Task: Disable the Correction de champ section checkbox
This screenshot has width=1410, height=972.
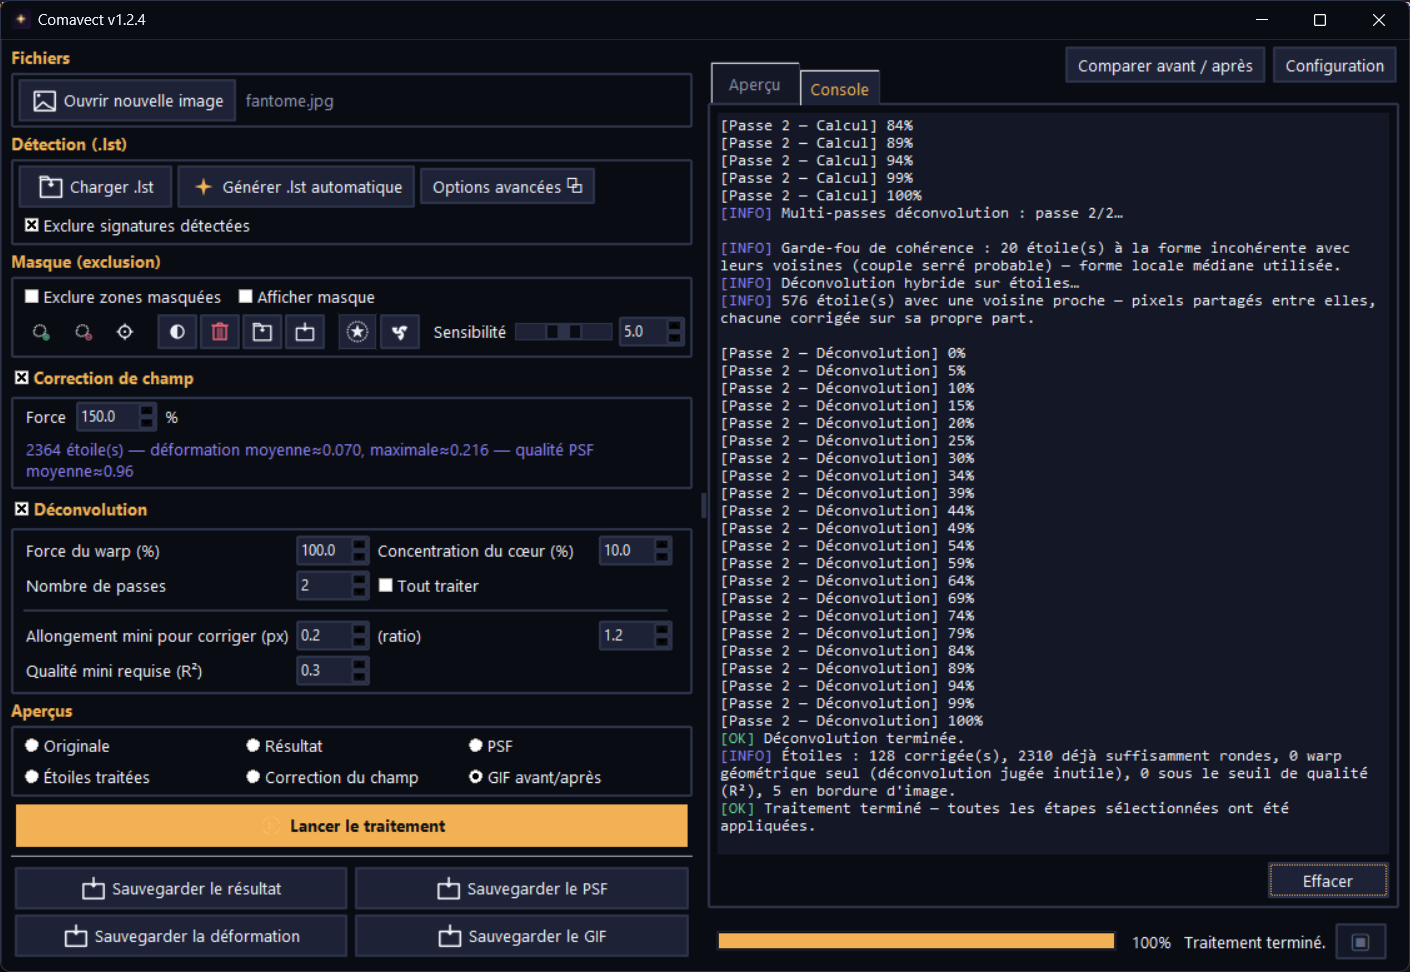Action: click(x=22, y=378)
